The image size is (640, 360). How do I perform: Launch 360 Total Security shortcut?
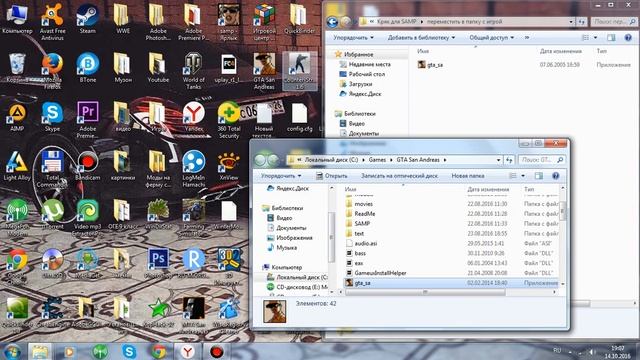[x=229, y=120]
